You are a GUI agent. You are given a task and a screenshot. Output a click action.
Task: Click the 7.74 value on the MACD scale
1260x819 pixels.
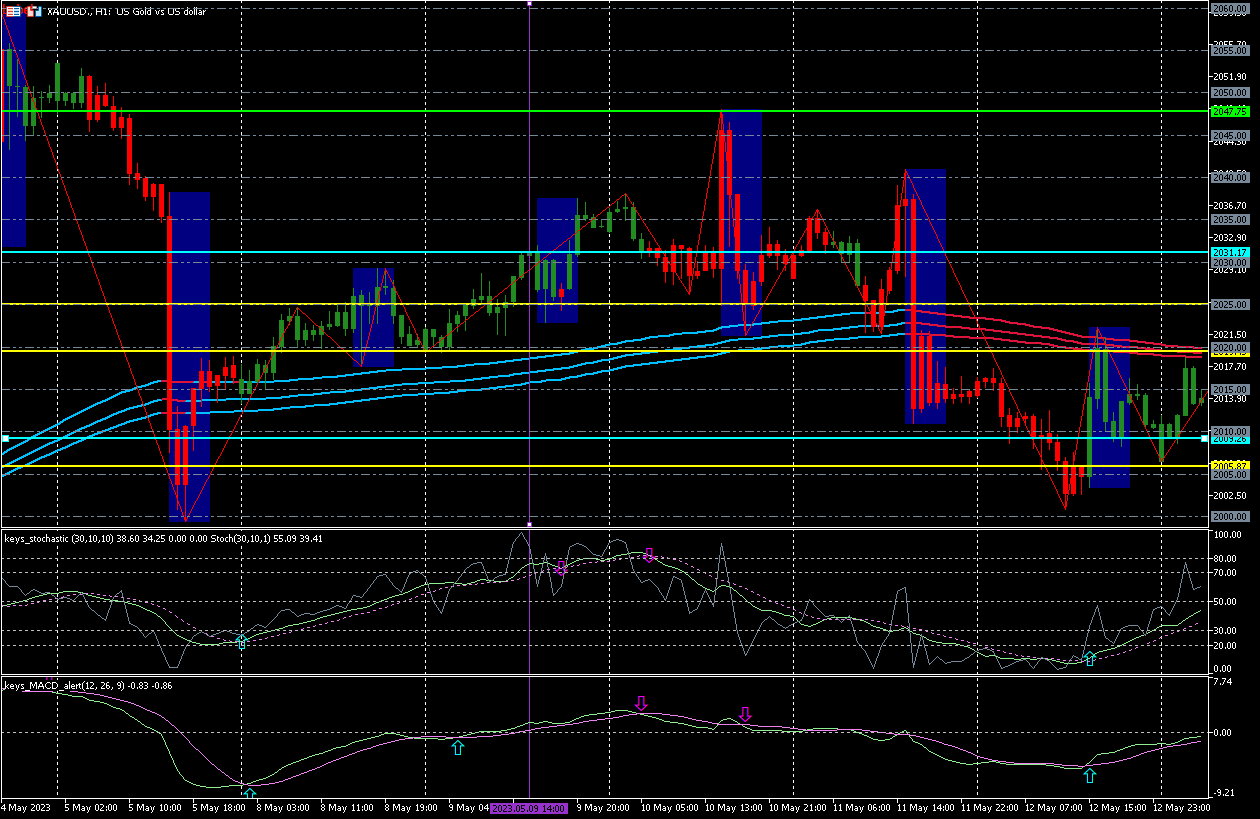pos(1222,682)
